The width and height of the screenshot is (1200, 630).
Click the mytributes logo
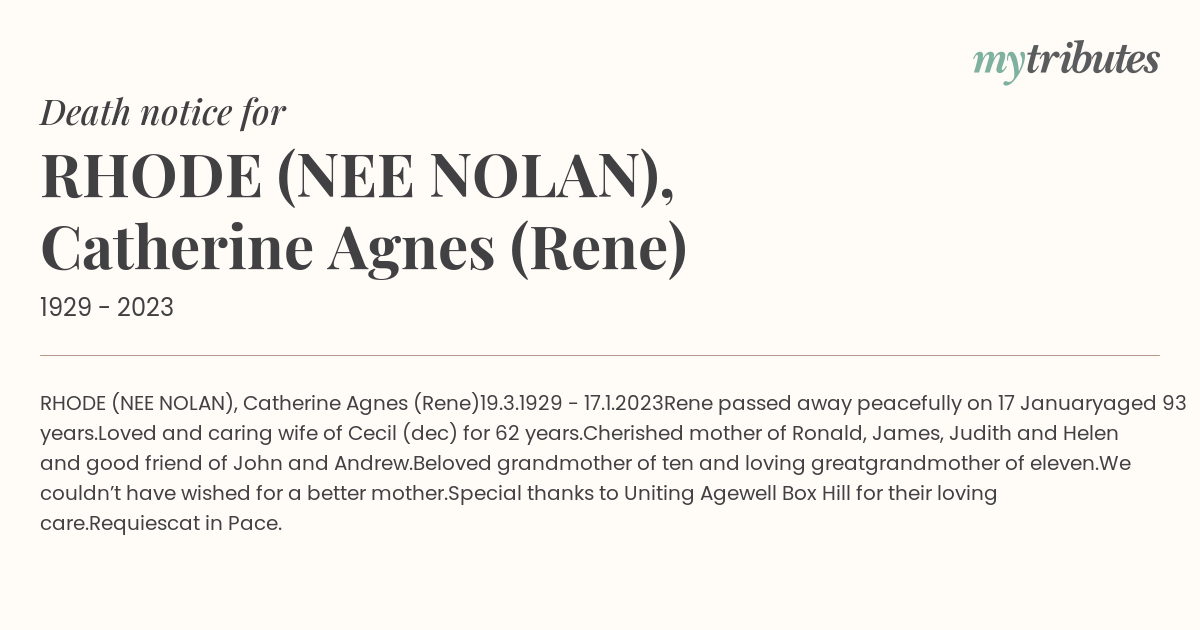1066,61
